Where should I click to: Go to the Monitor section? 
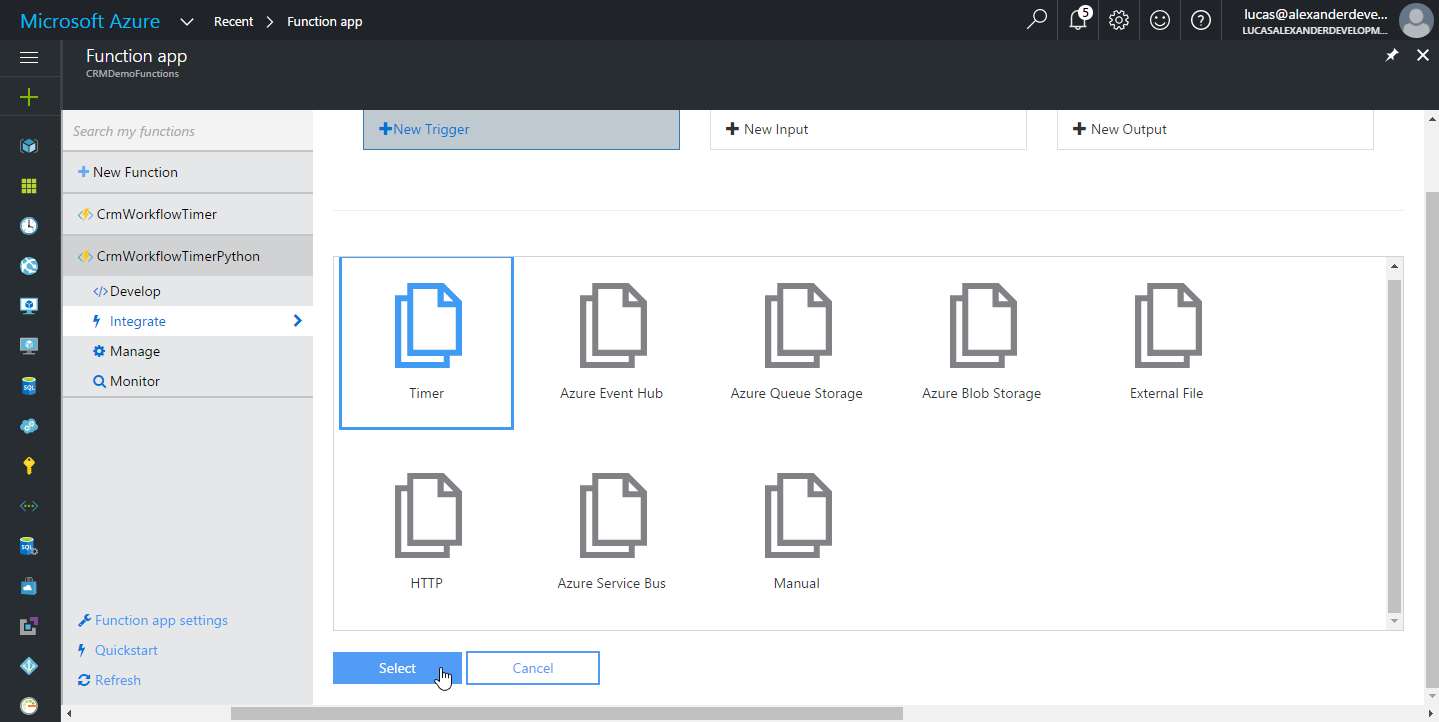point(134,381)
